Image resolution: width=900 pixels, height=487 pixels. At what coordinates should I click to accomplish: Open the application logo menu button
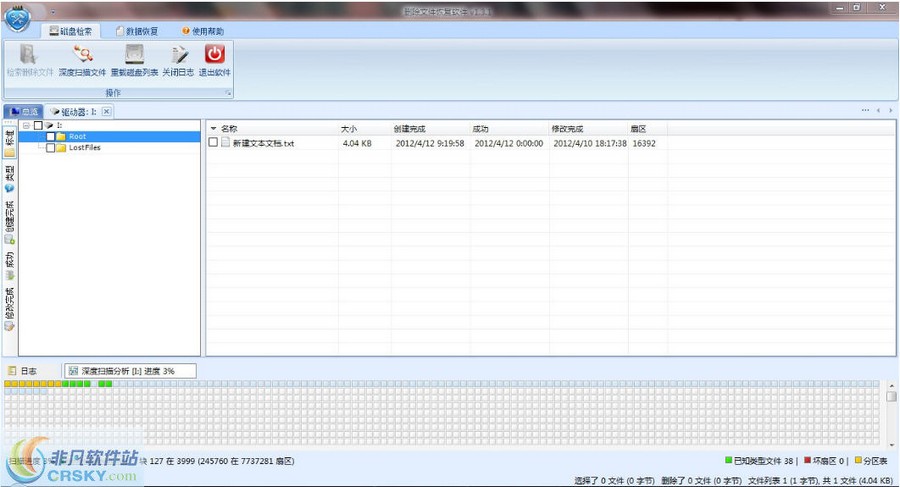click(x=18, y=17)
